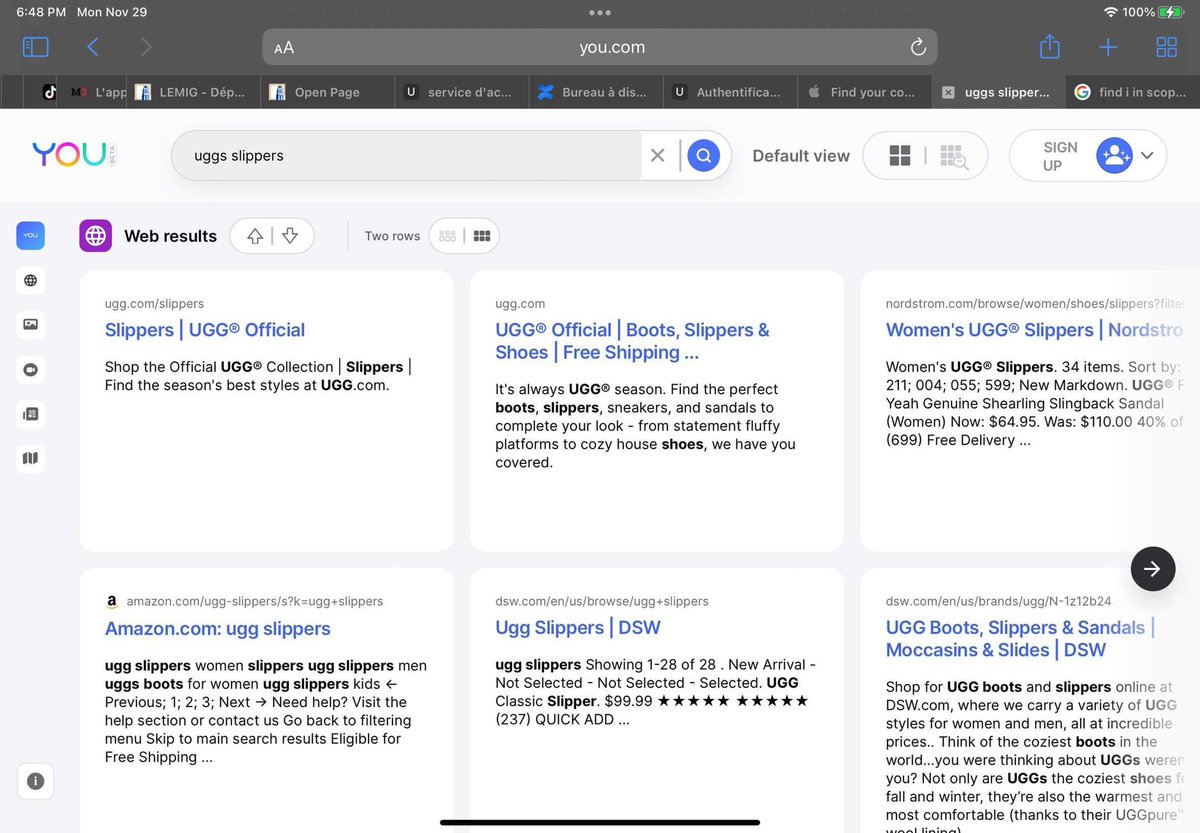Switch to the Find your co... tab
The height and width of the screenshot is (833, 1200).
[866, 92]
